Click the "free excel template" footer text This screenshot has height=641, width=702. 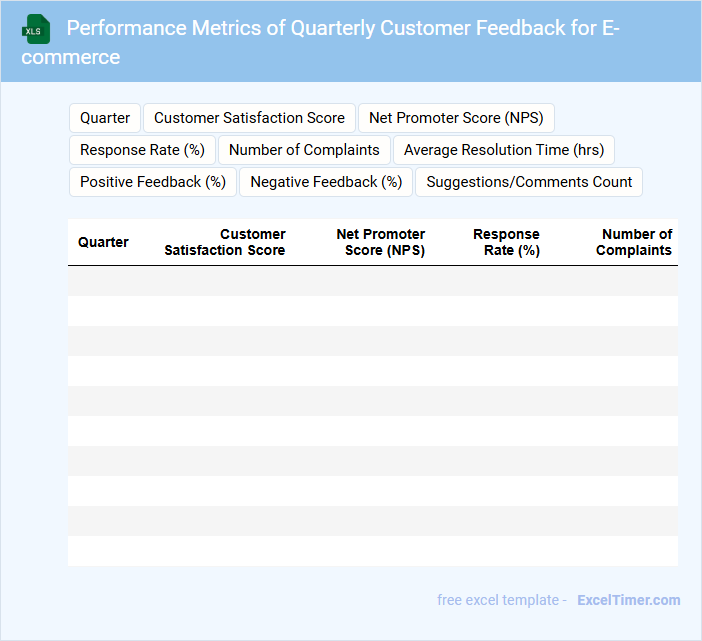click(x=498, y=600)
